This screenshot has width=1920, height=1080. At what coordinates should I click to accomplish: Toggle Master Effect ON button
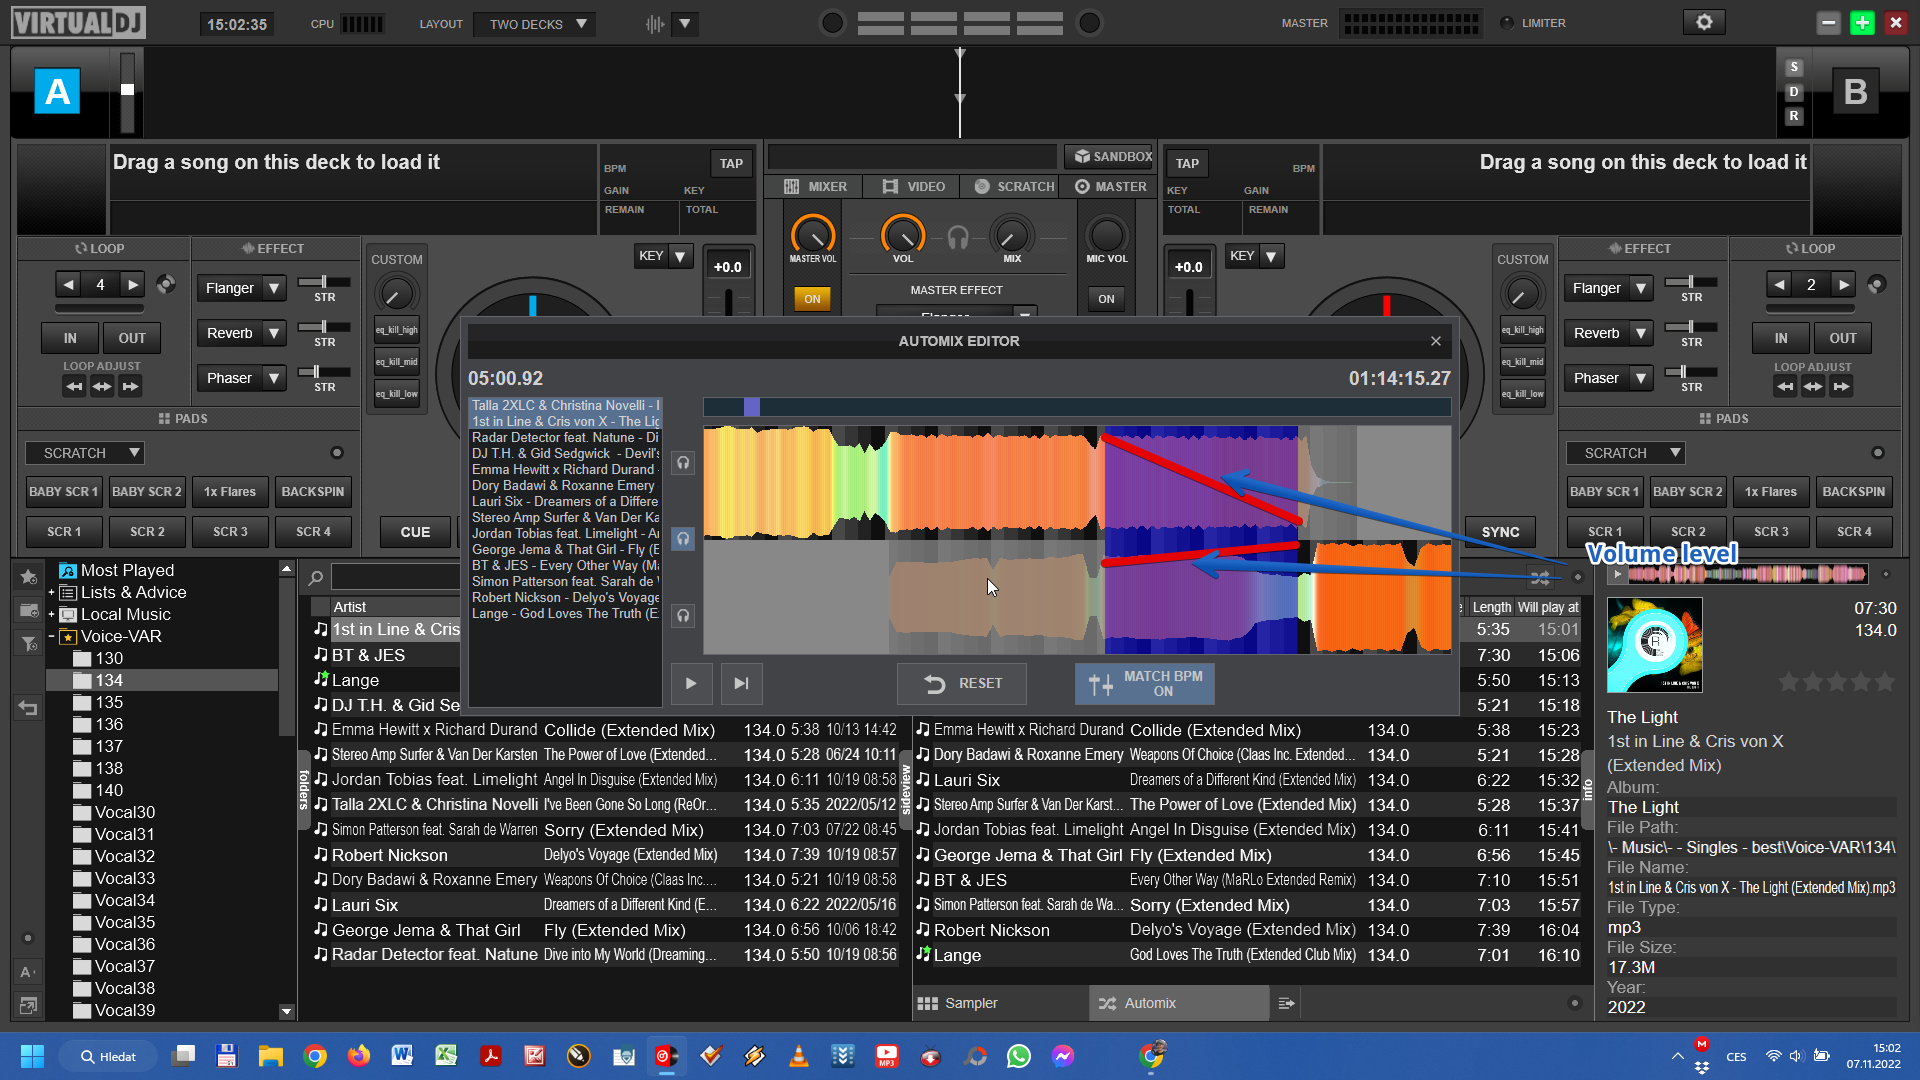pos(812,298)
